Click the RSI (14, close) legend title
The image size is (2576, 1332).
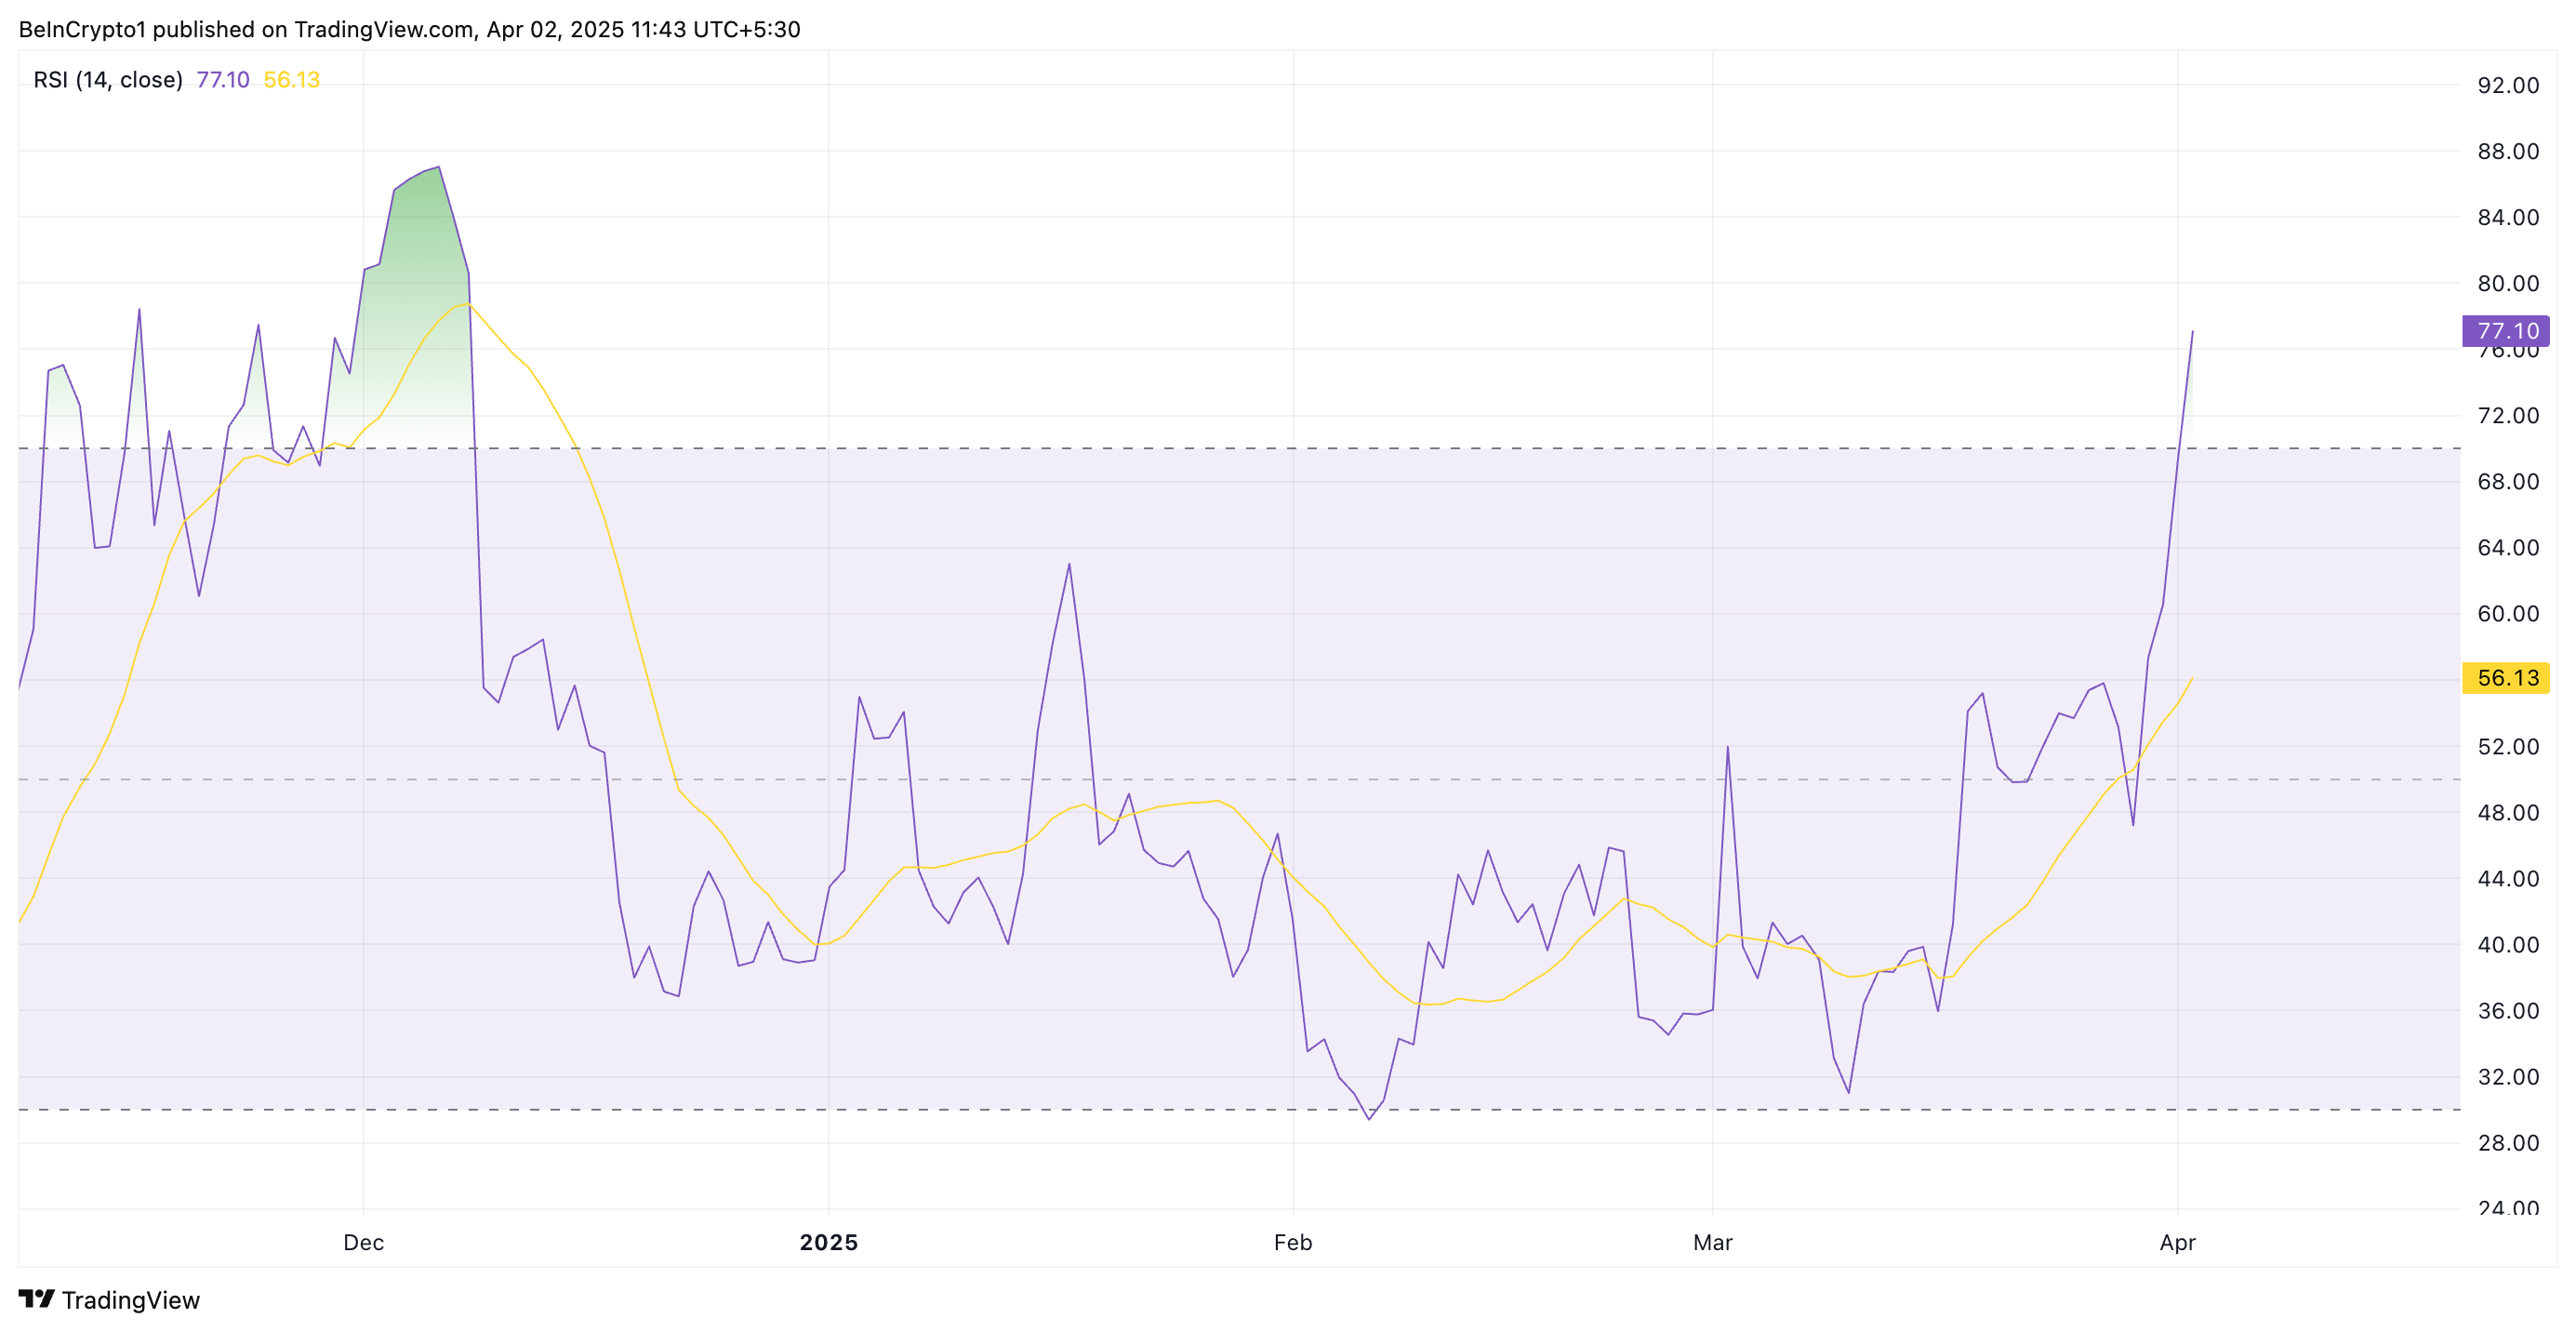[x=108, y=80]
